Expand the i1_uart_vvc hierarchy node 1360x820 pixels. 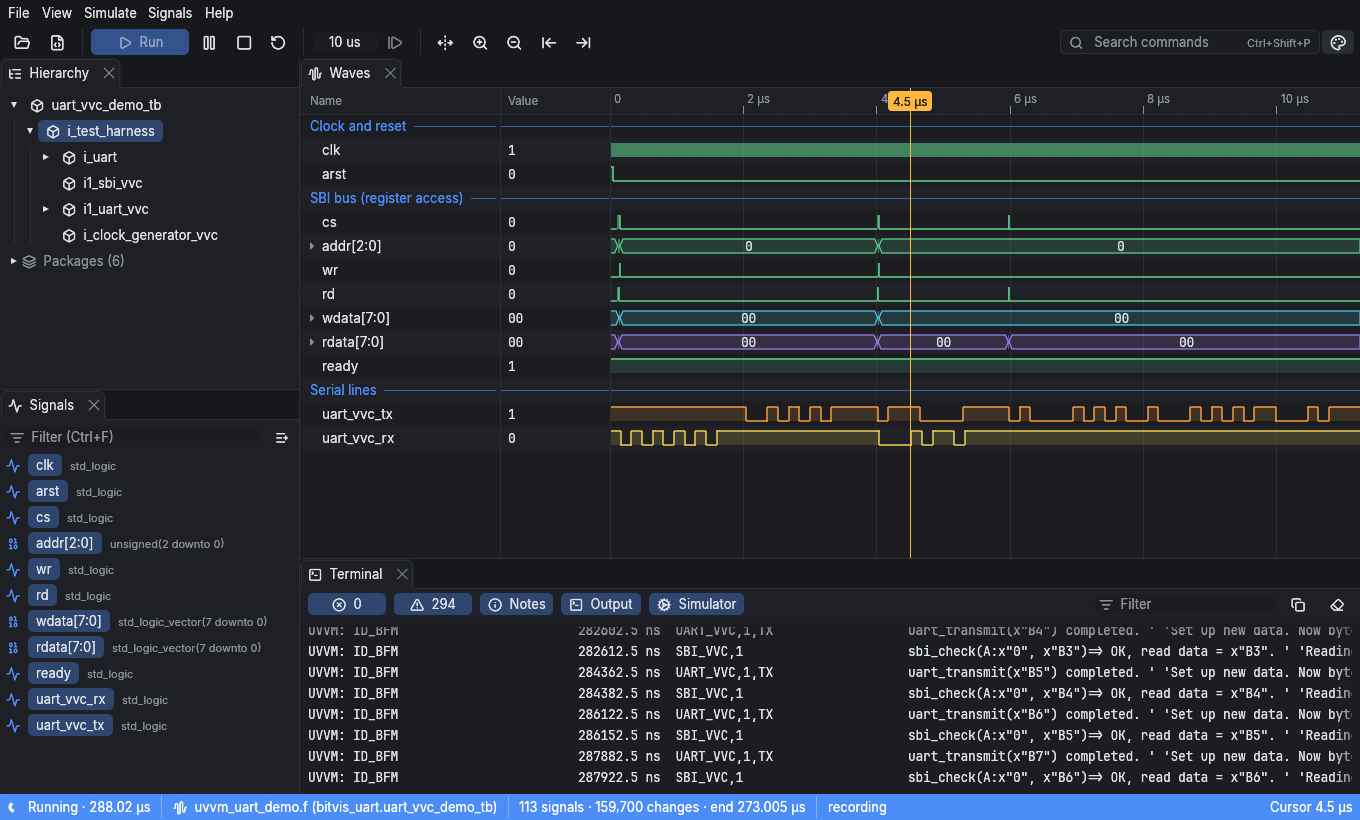(46, 209)
